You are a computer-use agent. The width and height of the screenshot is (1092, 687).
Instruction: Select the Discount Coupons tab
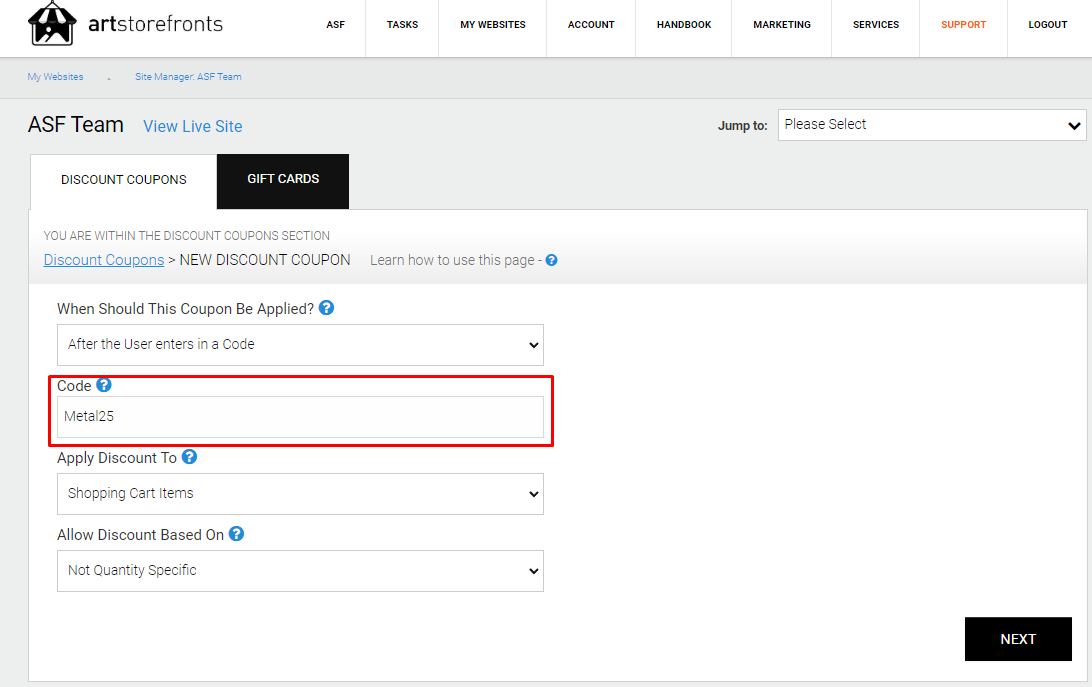pyautogui.click(x=123, y=181)
